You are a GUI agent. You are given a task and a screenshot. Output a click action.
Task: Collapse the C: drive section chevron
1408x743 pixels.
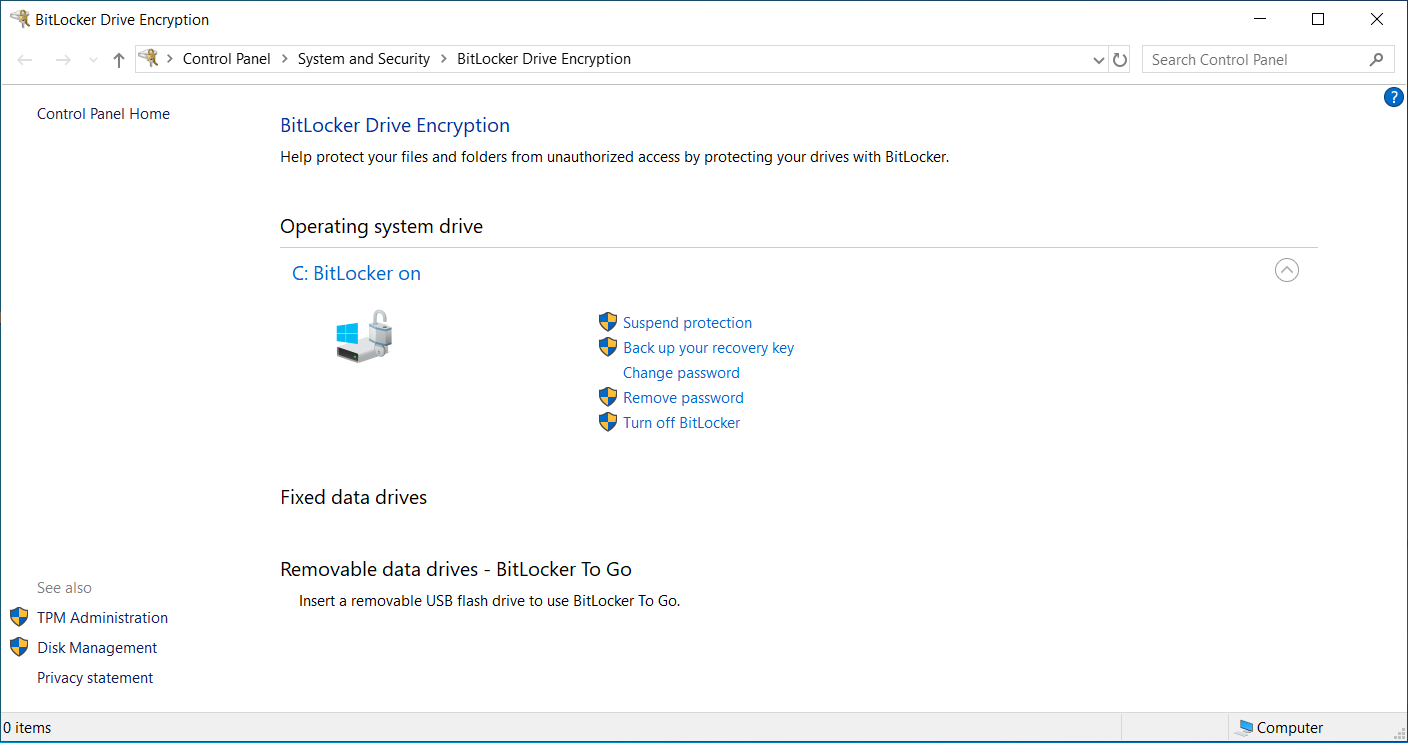click(1287, 270)
